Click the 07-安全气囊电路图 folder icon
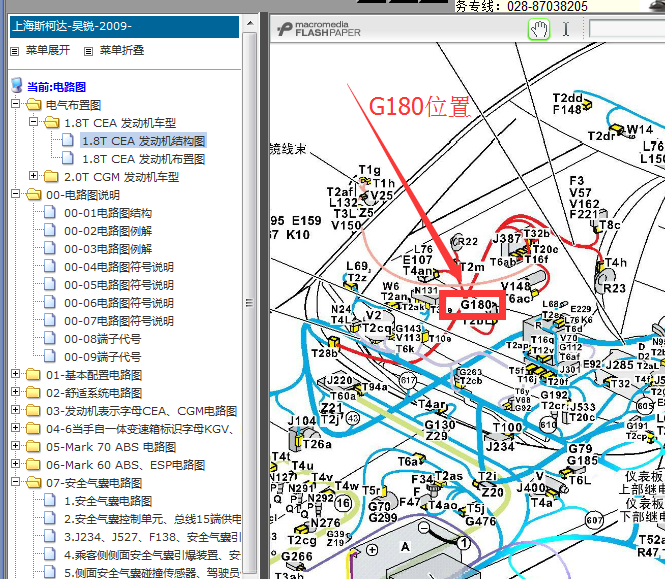Screen dimensions: 665x579 click(x=34, y=482)
